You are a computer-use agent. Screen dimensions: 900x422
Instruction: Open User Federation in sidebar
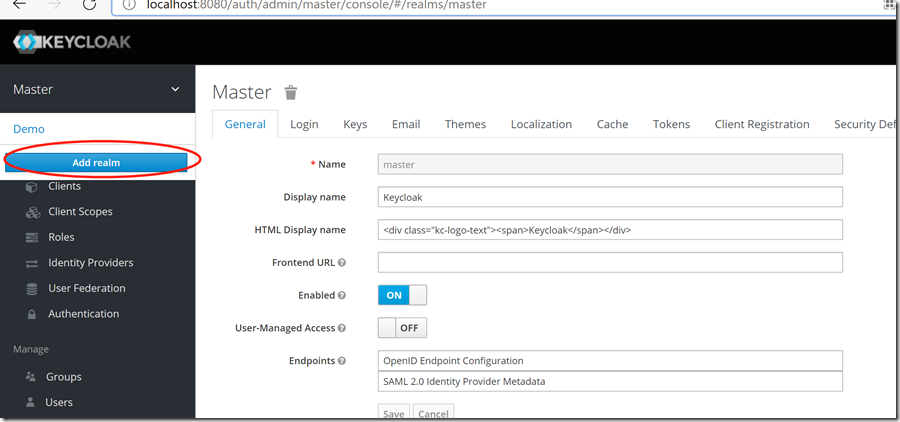(x=87, y=288)
